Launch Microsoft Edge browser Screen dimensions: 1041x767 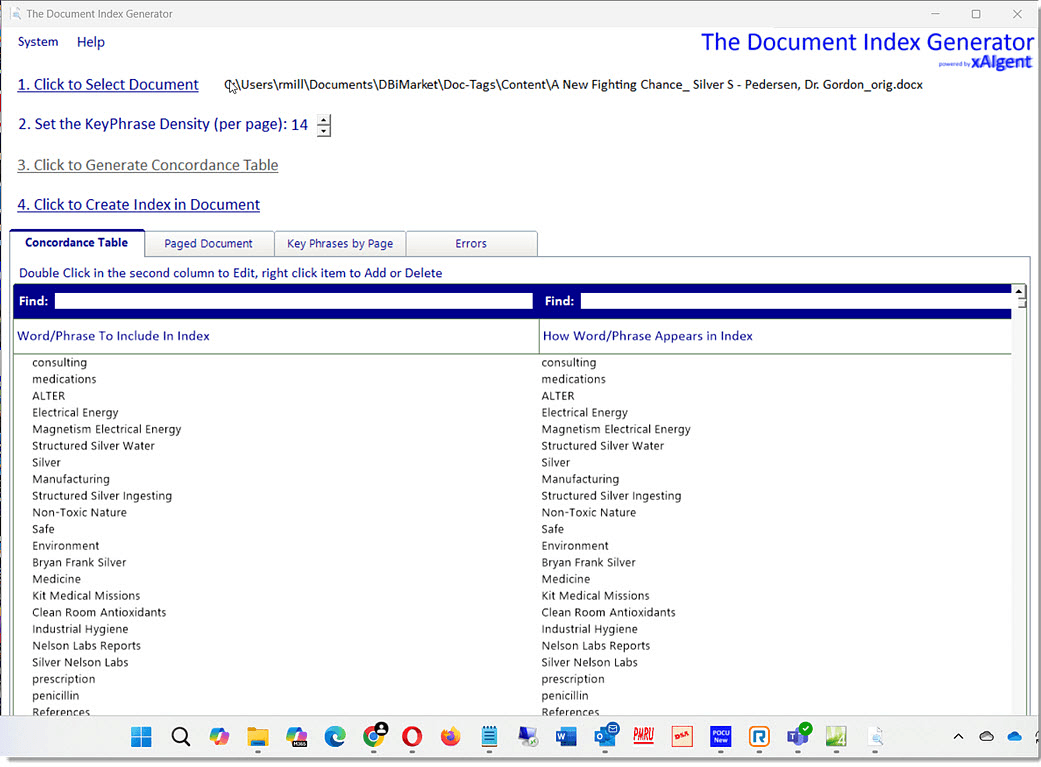[x=335, y=736]
